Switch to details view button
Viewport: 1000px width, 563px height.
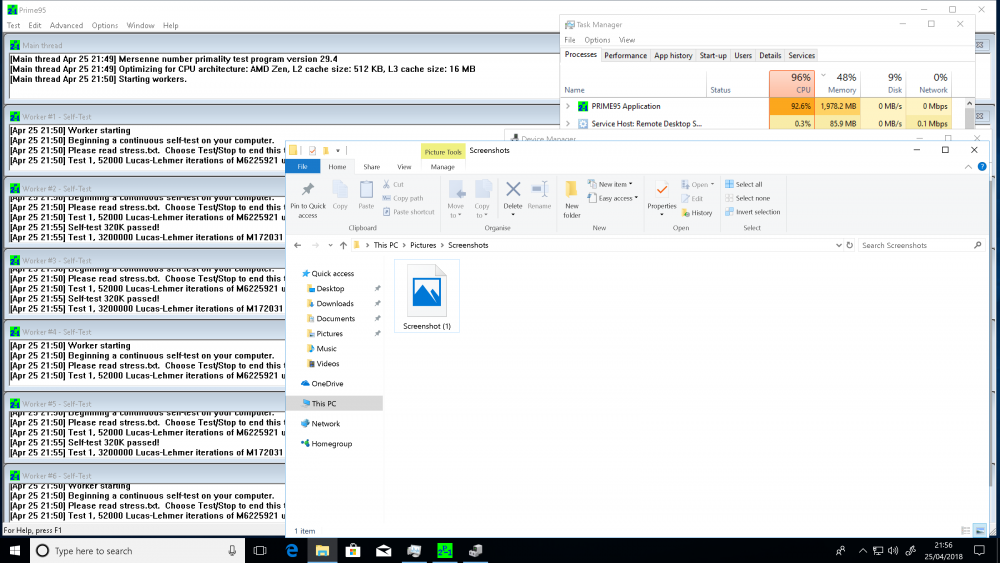coord(966,530)
